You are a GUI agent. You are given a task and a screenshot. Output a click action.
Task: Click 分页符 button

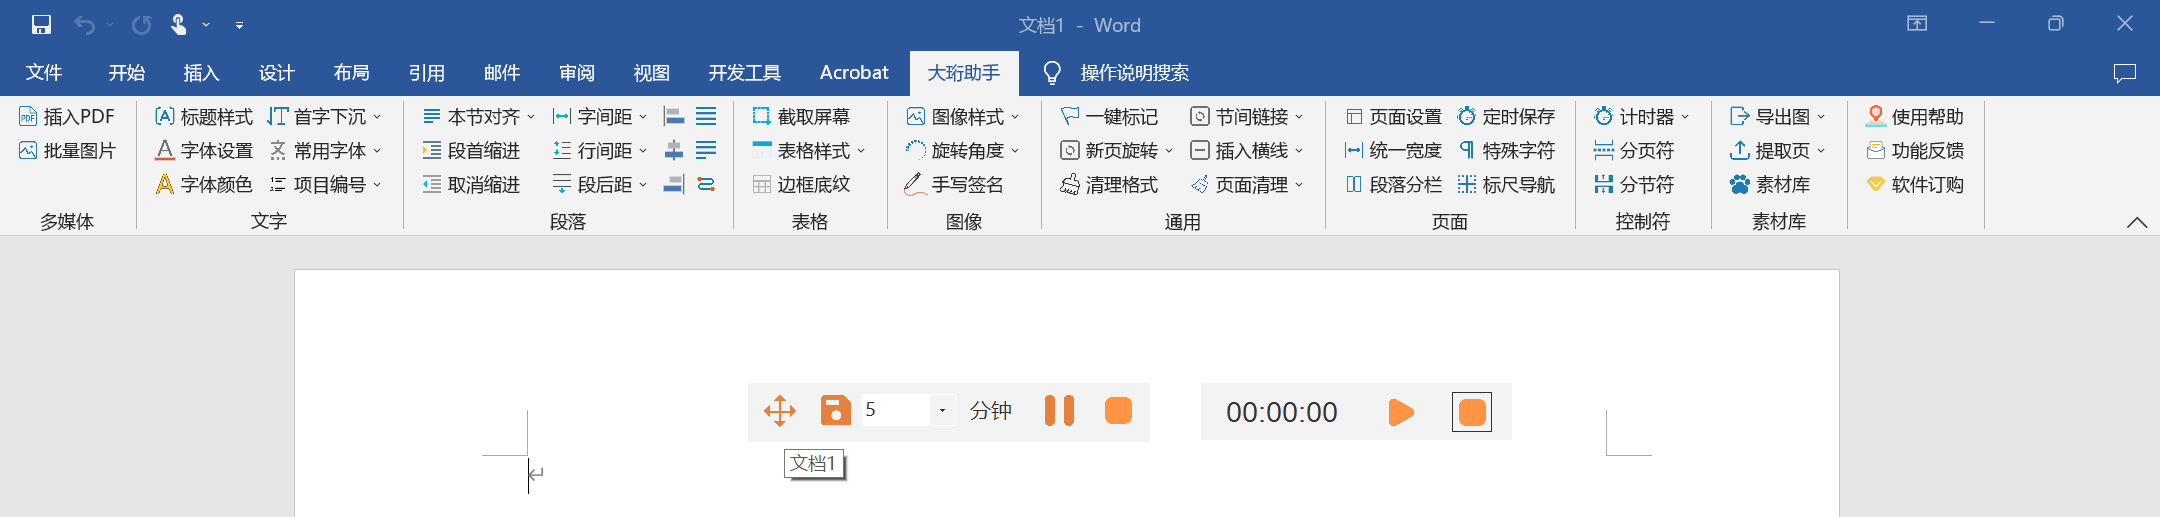(x=1634, y=151)
